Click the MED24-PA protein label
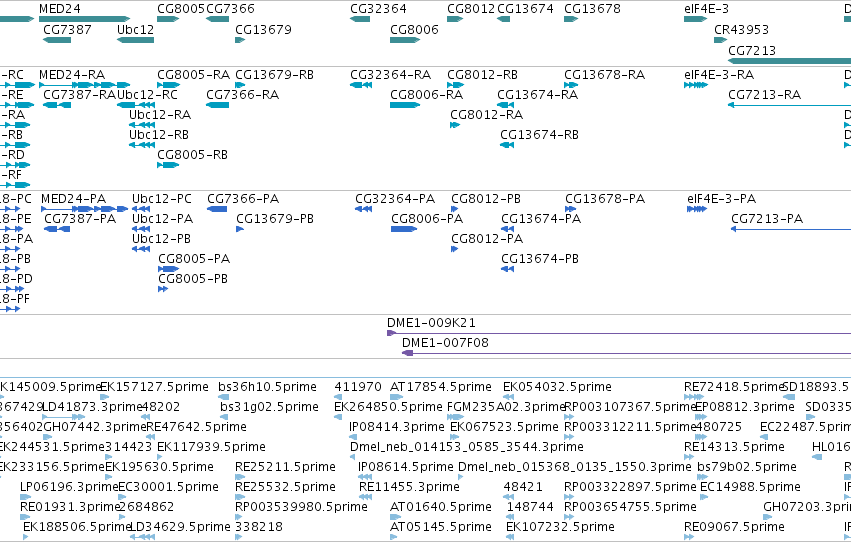The image size is (851, 542). [74, 199]
